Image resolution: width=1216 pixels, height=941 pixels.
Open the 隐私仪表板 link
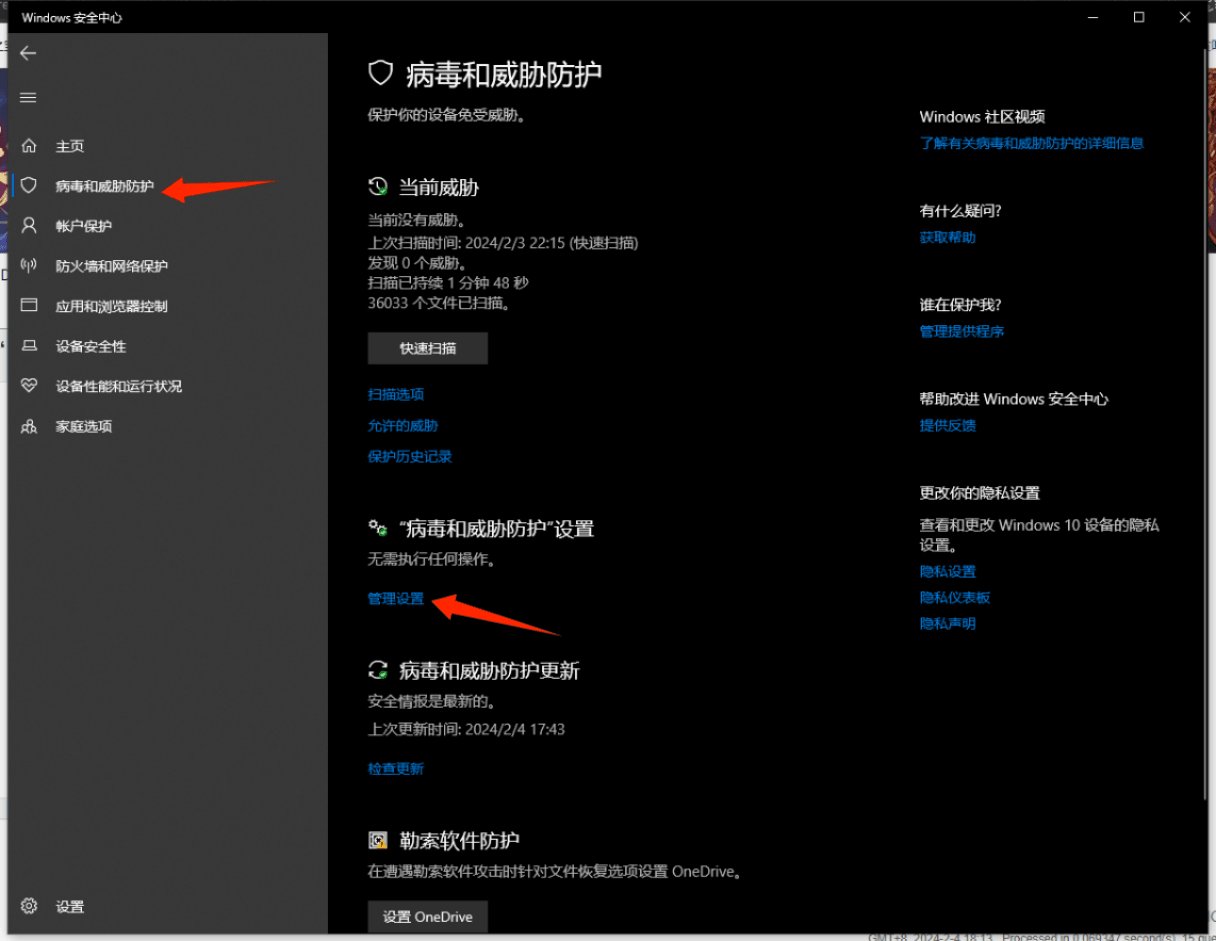click(x=955, y=597)
